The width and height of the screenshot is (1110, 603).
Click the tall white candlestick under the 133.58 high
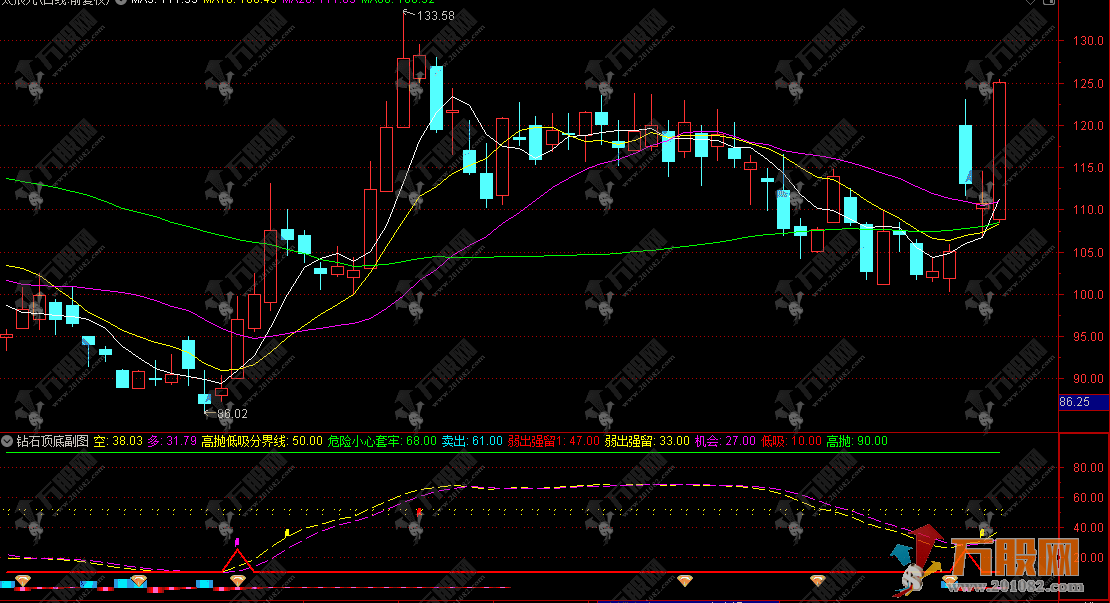point(403,92)
